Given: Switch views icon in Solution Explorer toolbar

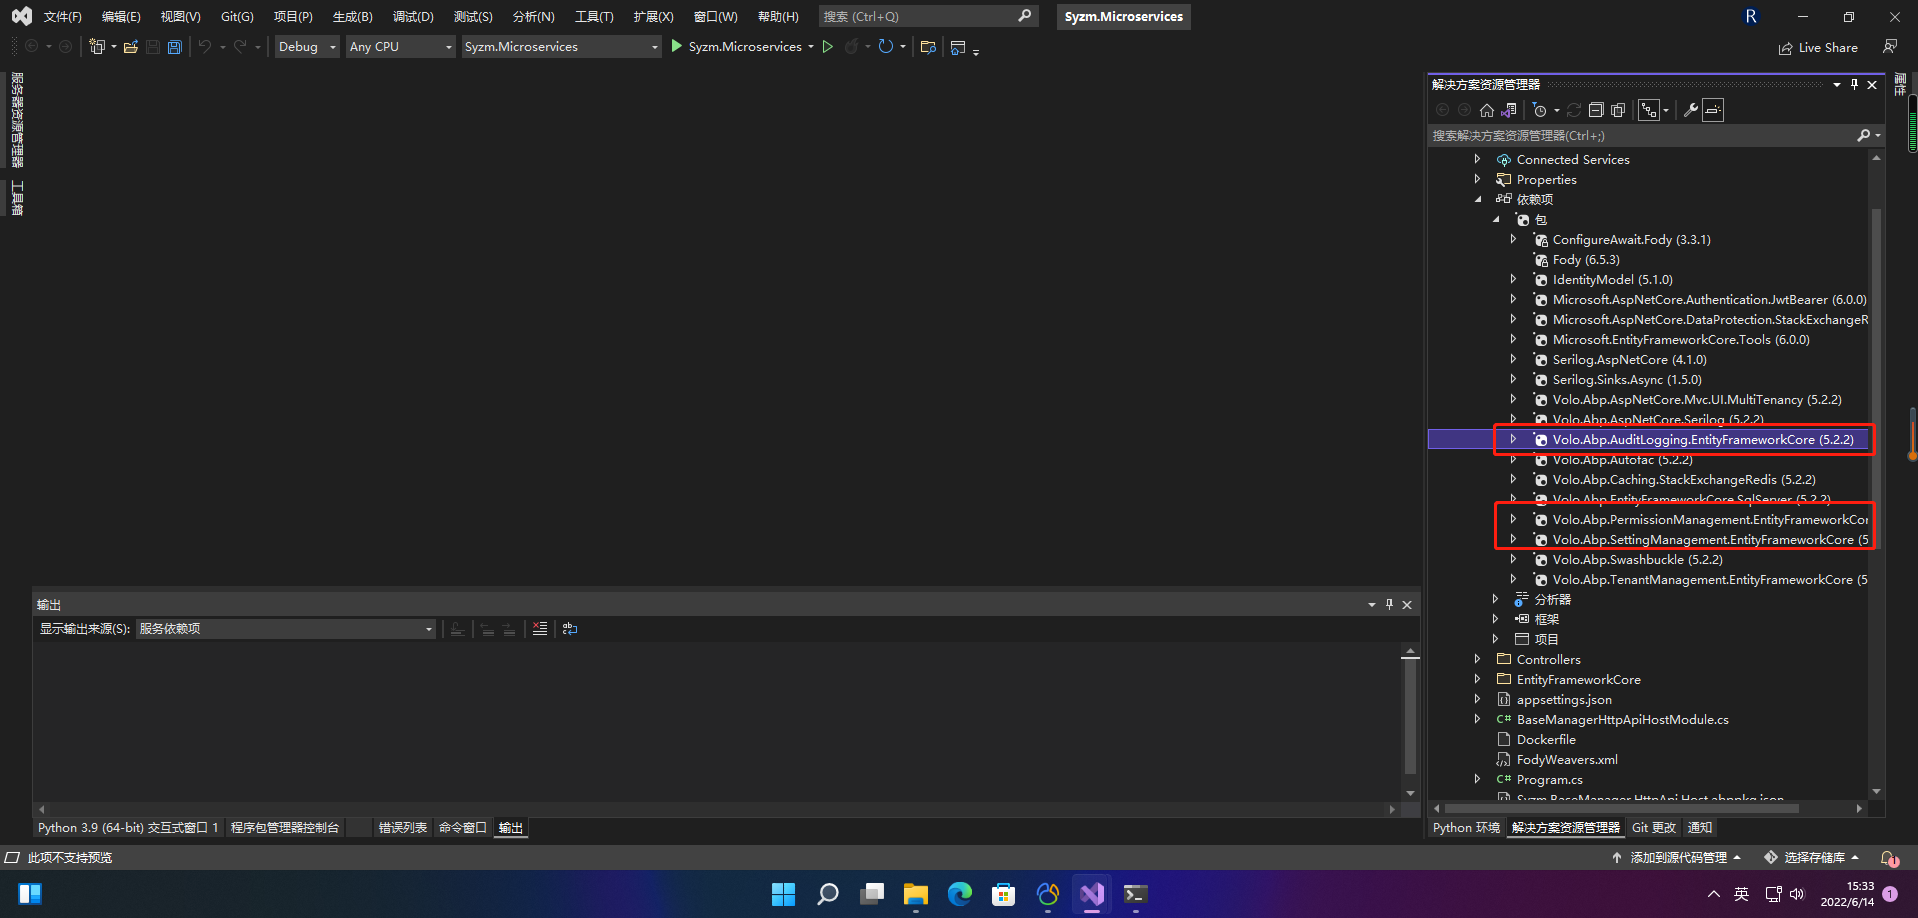Looking at the screenshot, I should [1509, 110].
